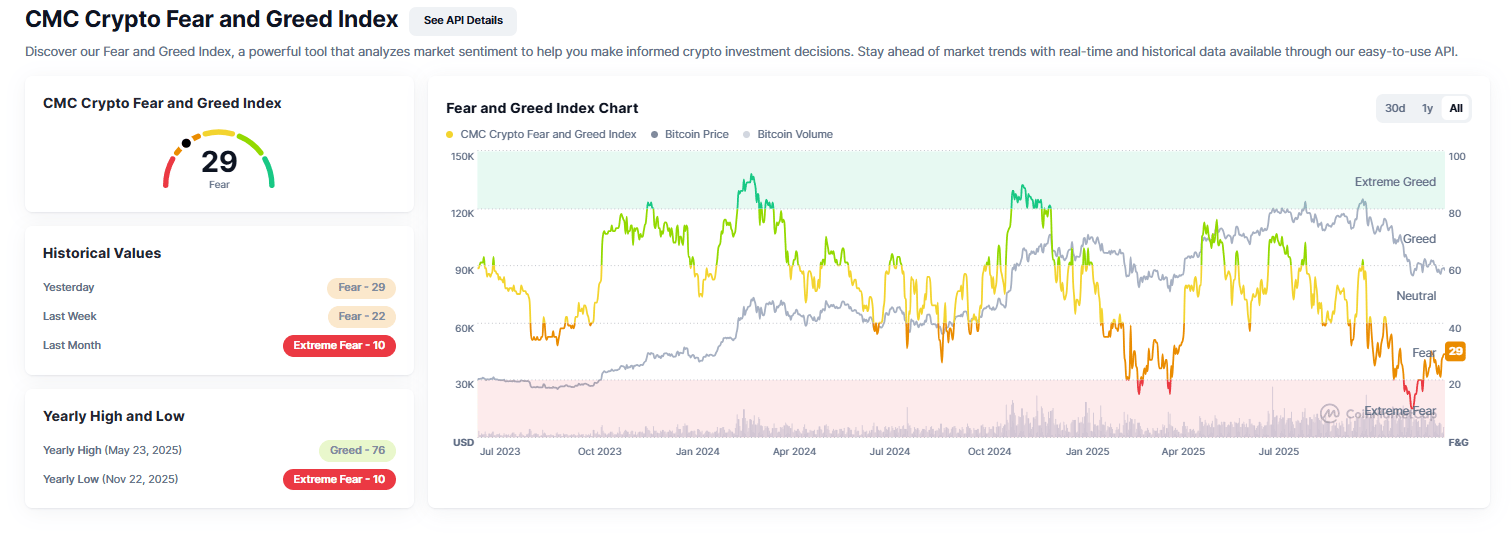Click the gray Bitcoin Price legend dot
This screenshot has width=1511, height=539.
[x=655, y=134]
